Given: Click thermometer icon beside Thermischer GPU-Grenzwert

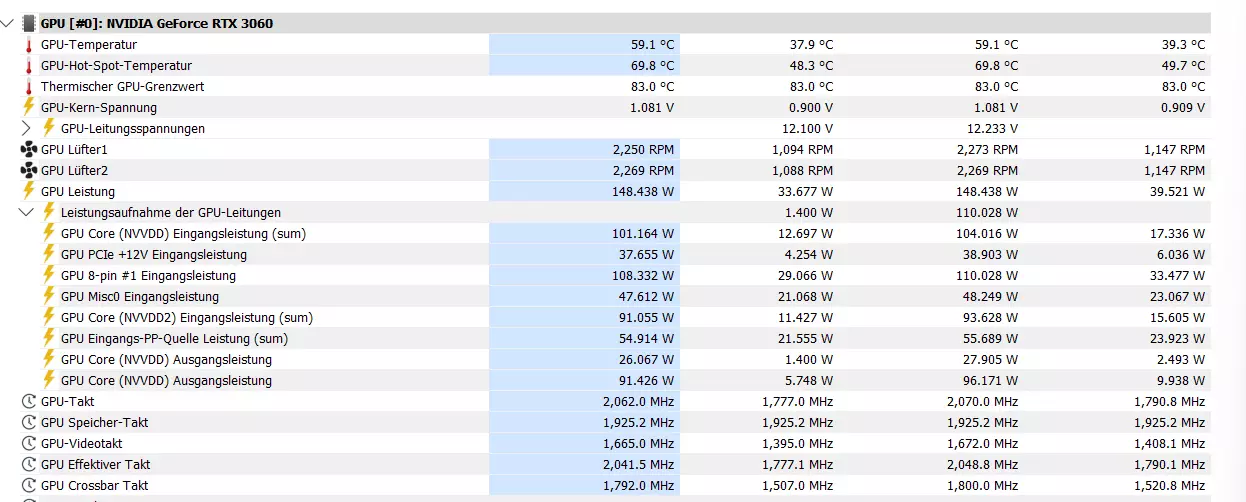Looking at the screenshot, I should point(29,87).
